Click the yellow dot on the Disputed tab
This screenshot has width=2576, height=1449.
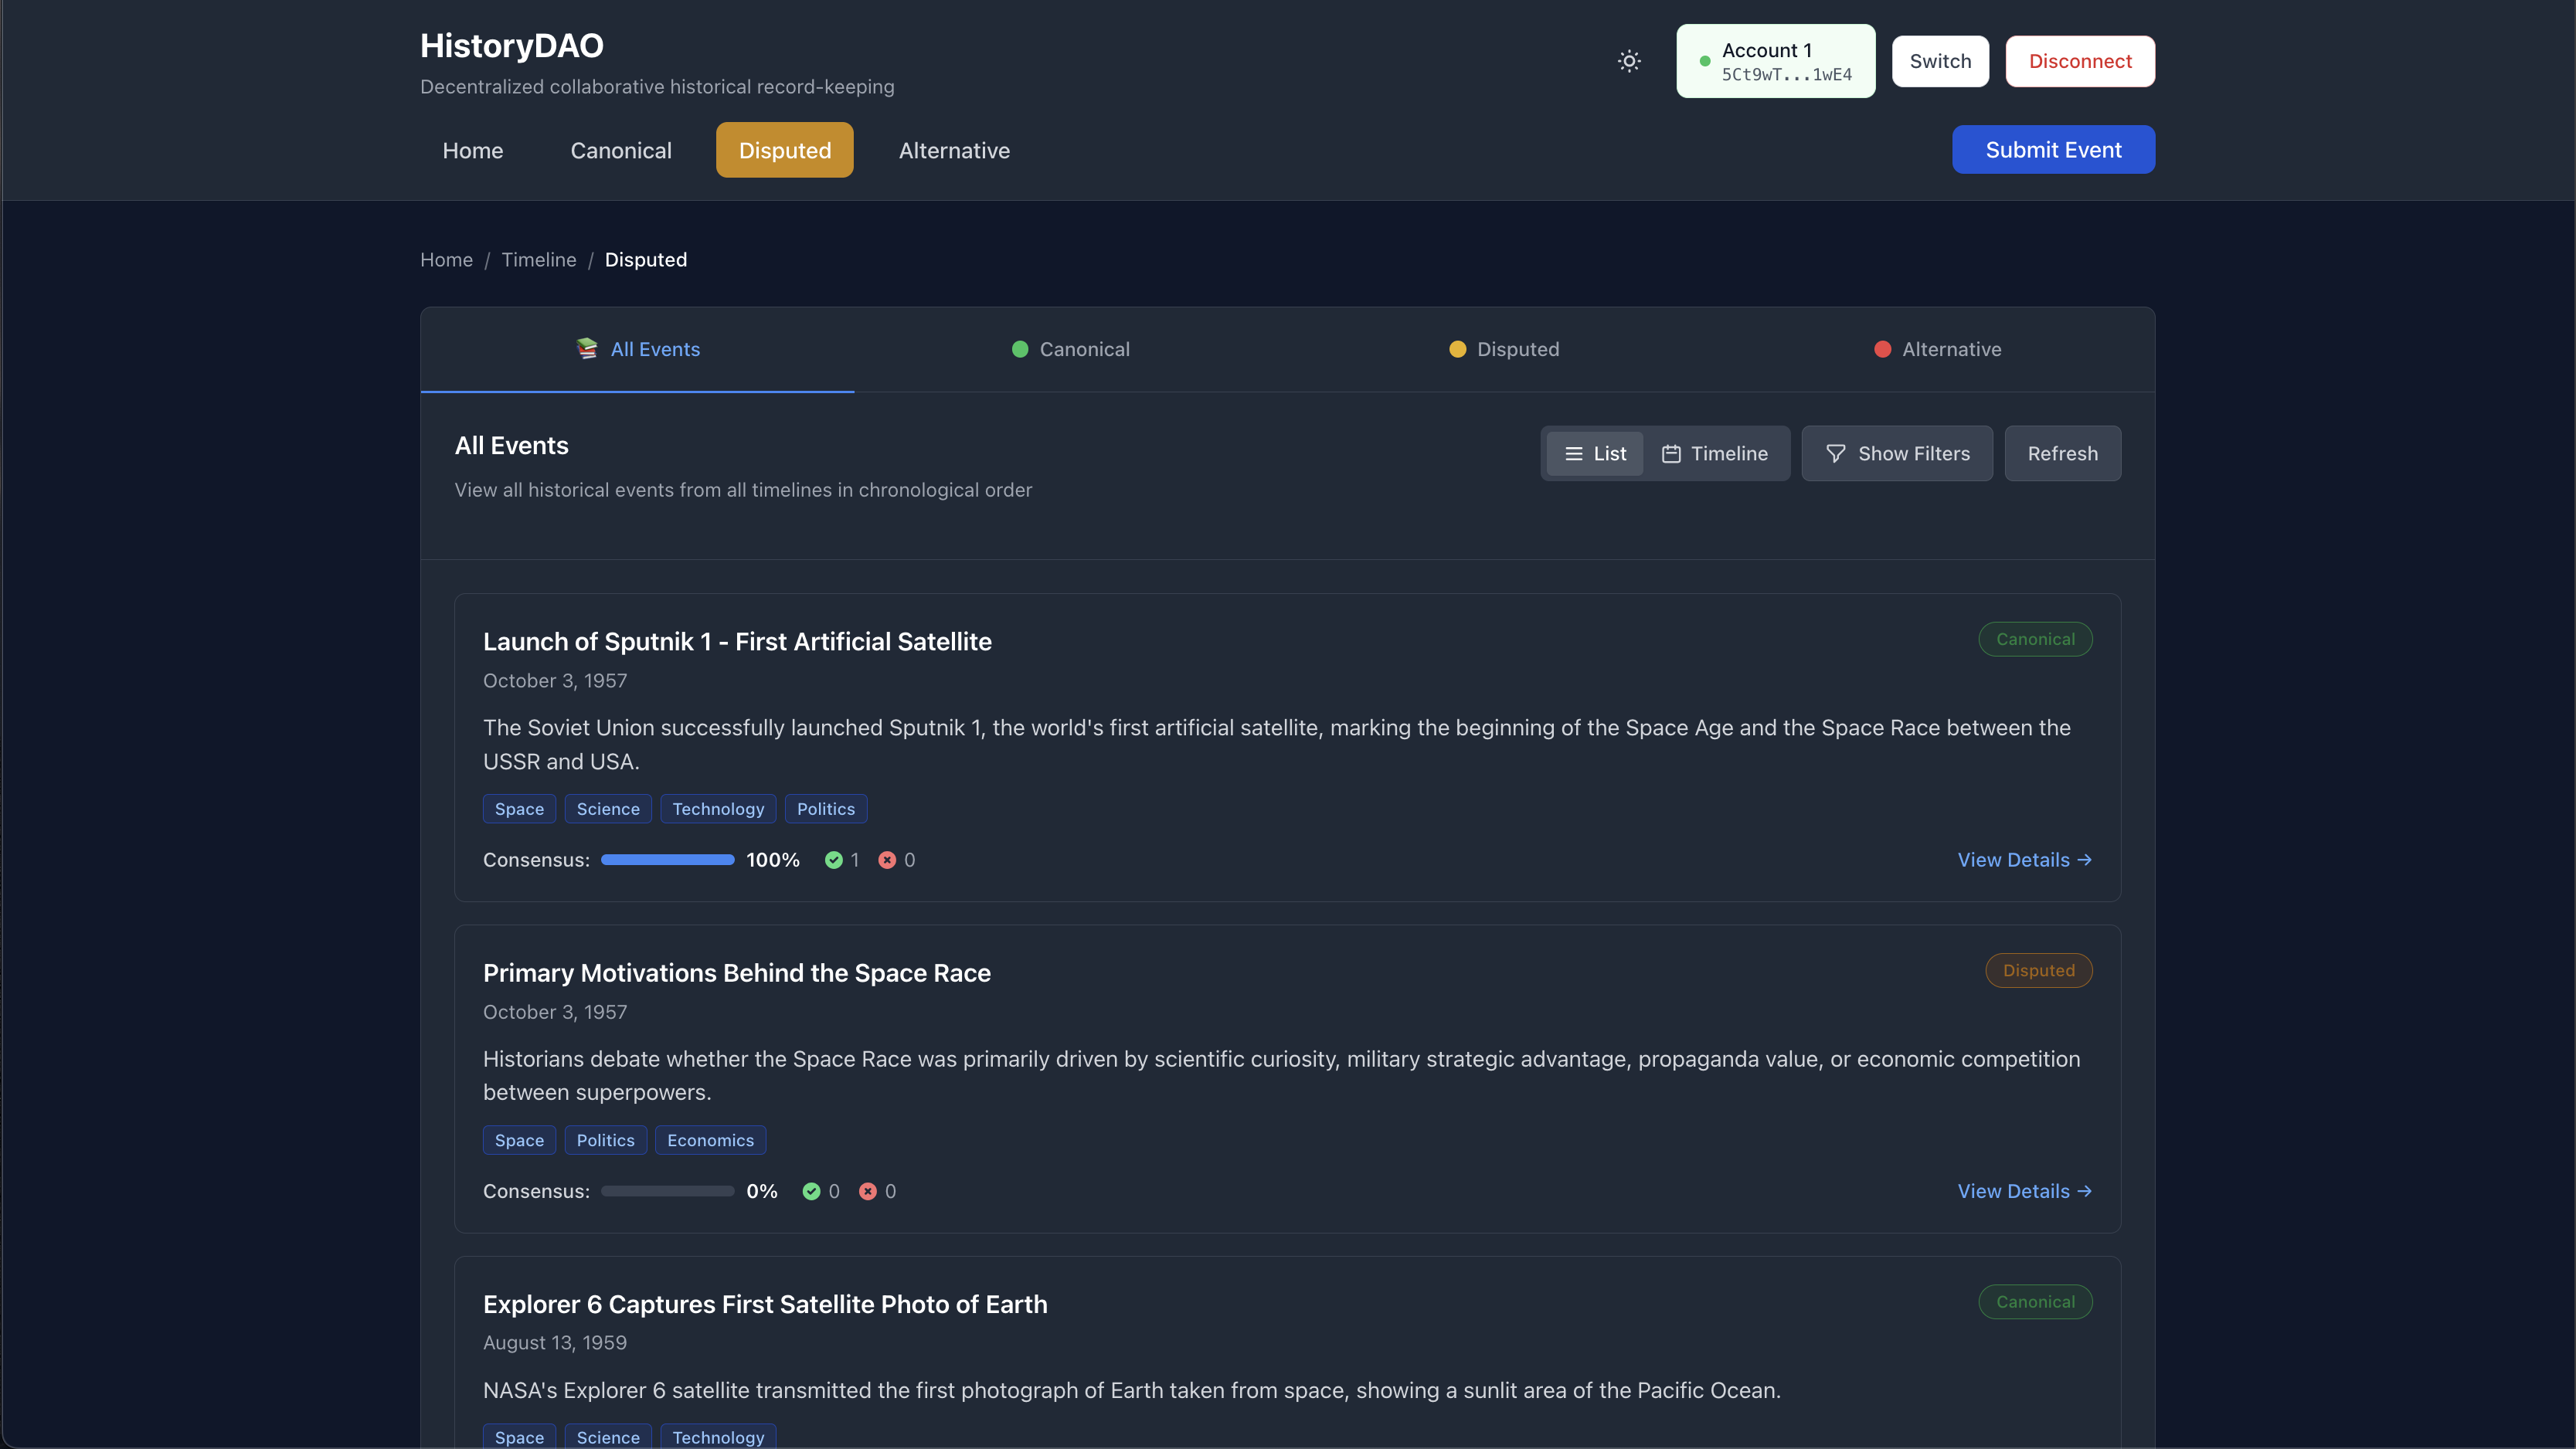pyautogui.click(x=1457, y=349)
